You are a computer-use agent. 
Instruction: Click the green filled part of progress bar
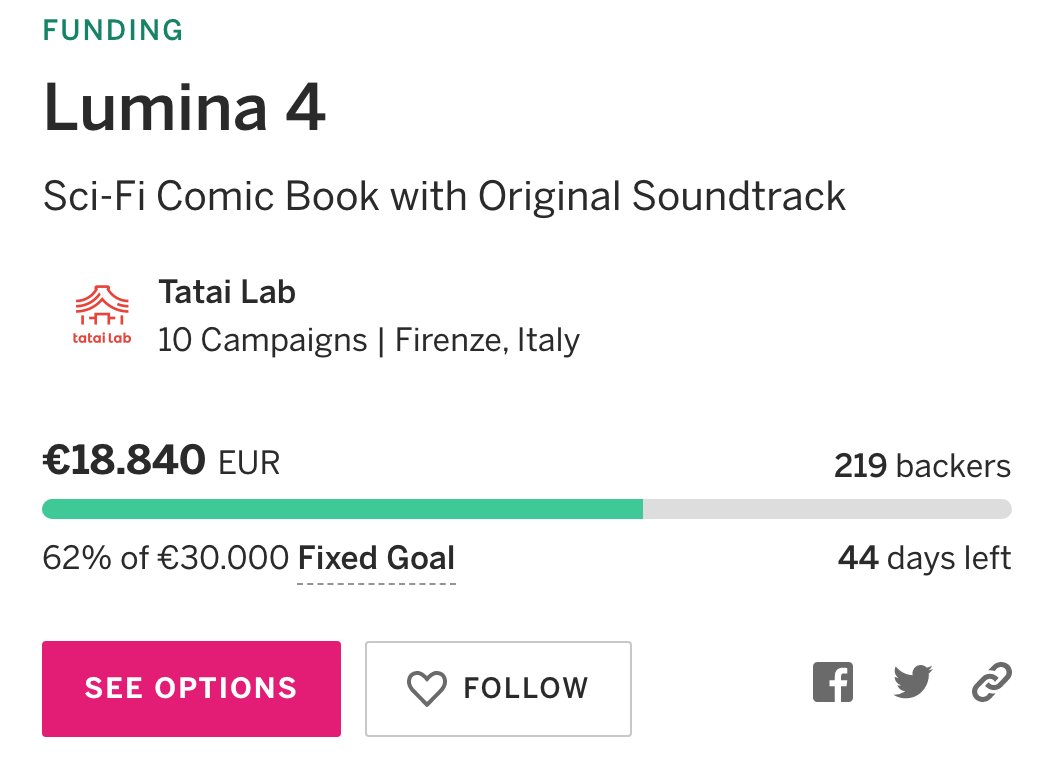340,509
